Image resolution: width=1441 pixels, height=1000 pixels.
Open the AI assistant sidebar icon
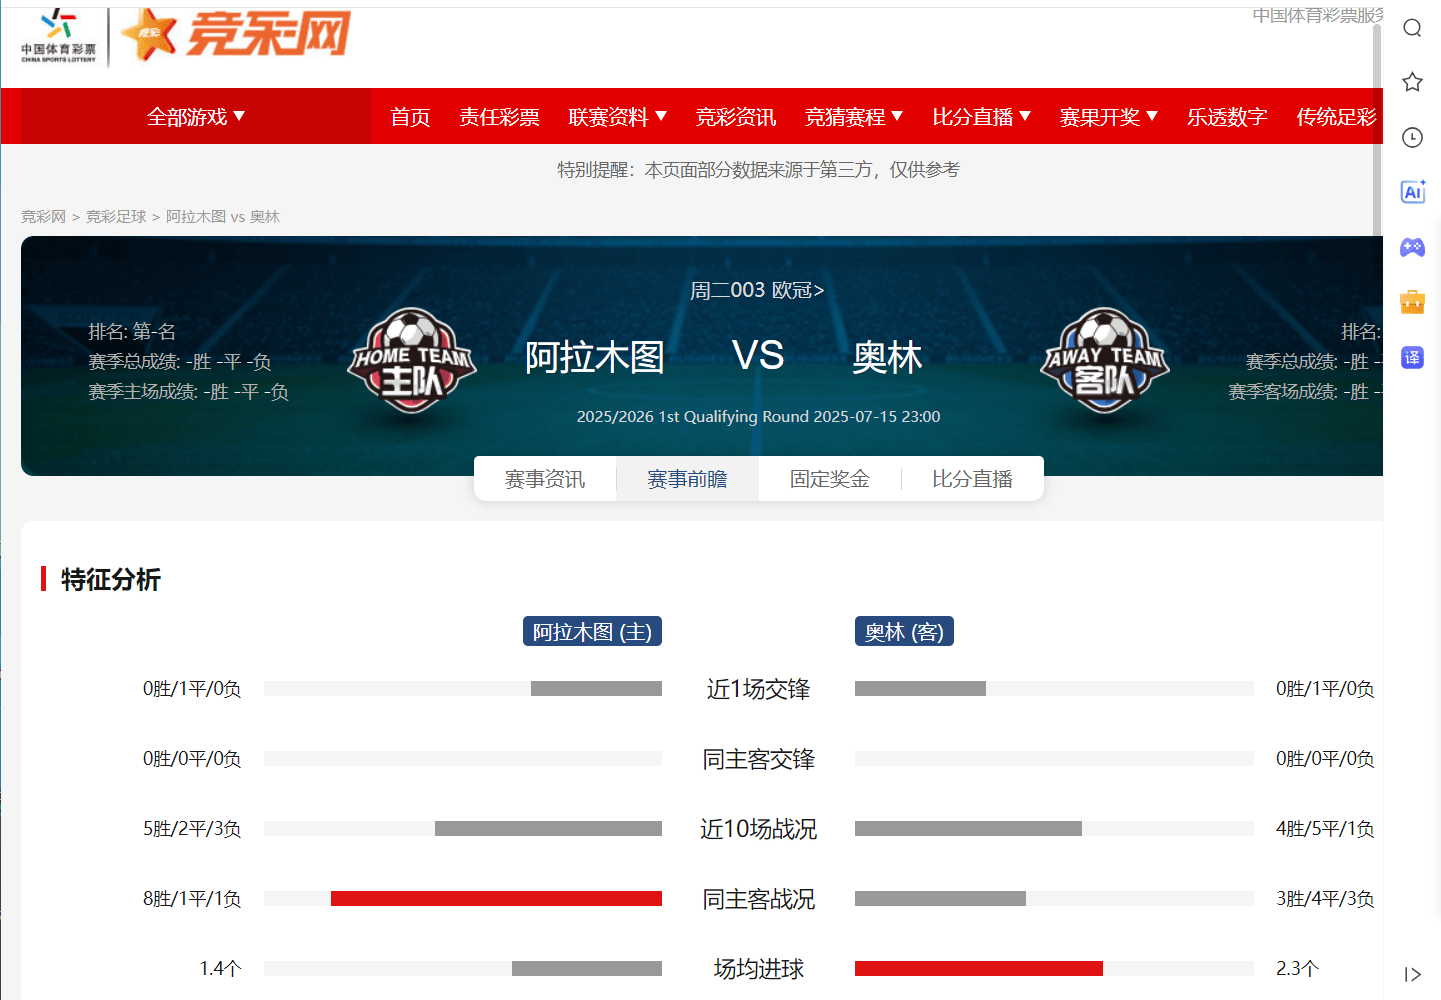(x=1412, y=192)
